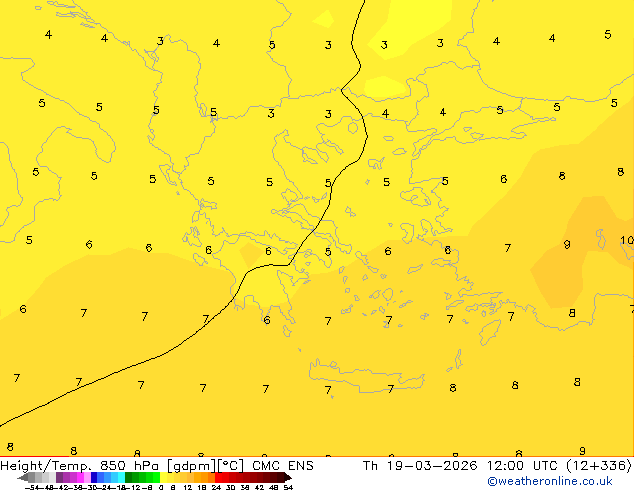Select the "850 hPa" pressure level text

(x=129, y=466)
